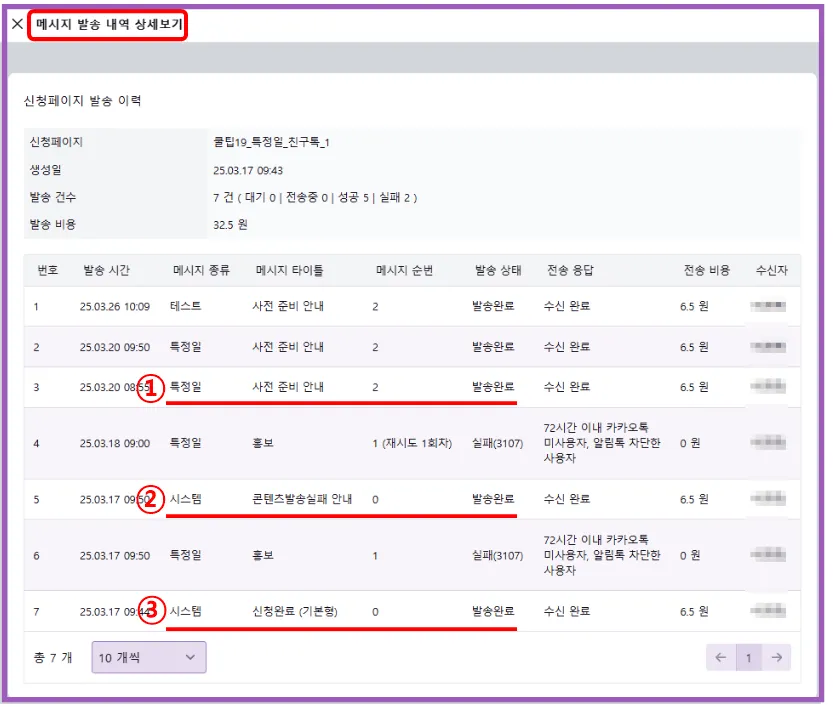This screenshot has height=707, width=833.
Task: Click 실패(3107) status in row 6
Action: (x=498, y=556)
